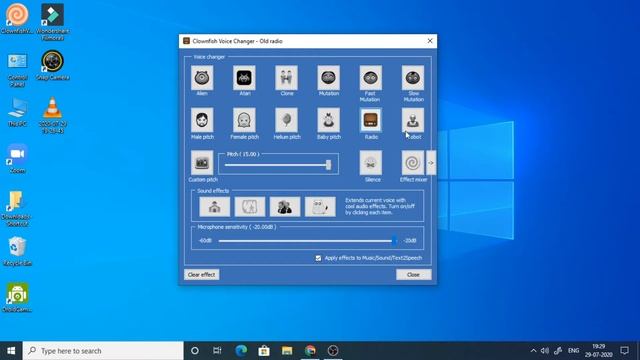Choose the Robot voice effect

(x=413, y=120)
